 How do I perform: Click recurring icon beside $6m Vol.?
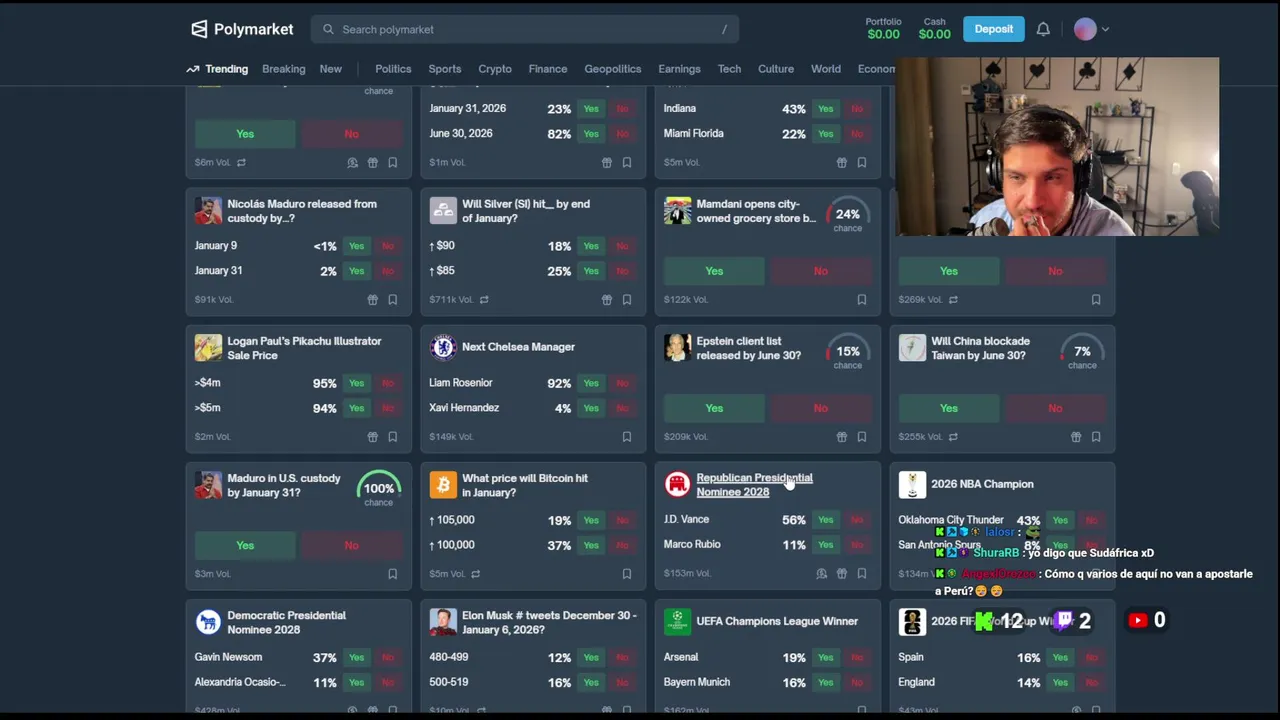(241, 163)
